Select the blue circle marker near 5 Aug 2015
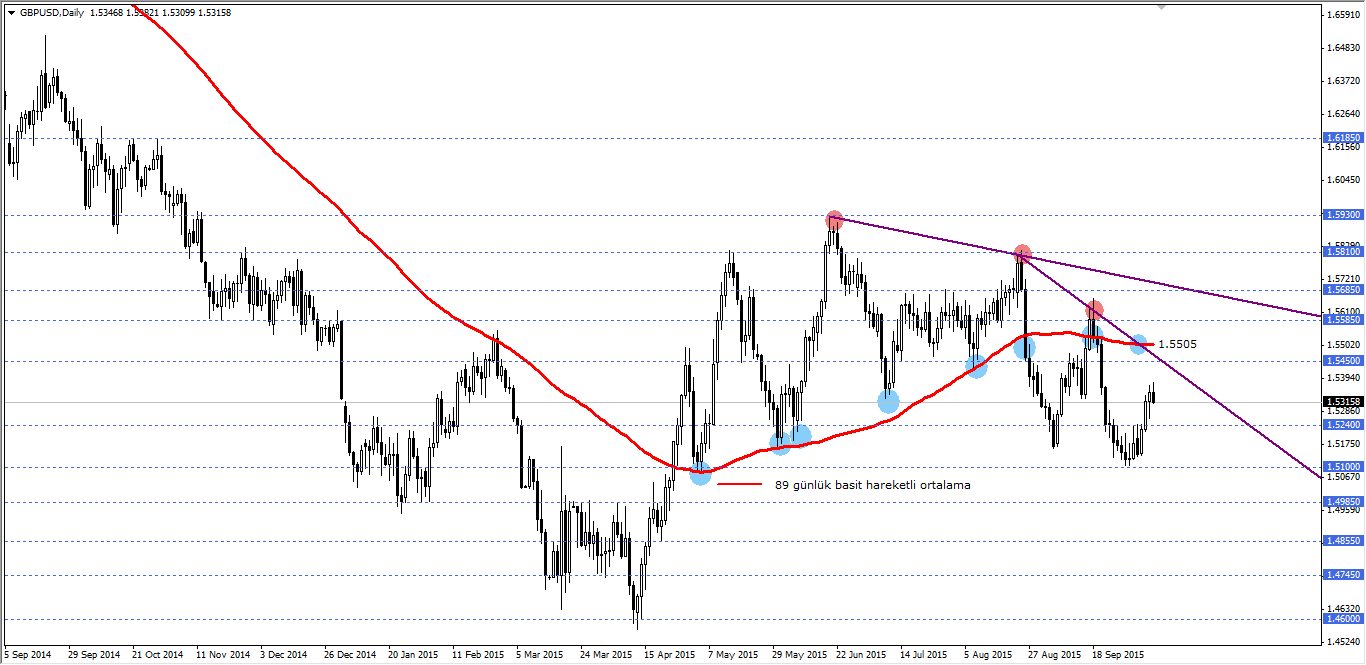The width and height of the screenshot is (1366, 665). coord(977,368)
